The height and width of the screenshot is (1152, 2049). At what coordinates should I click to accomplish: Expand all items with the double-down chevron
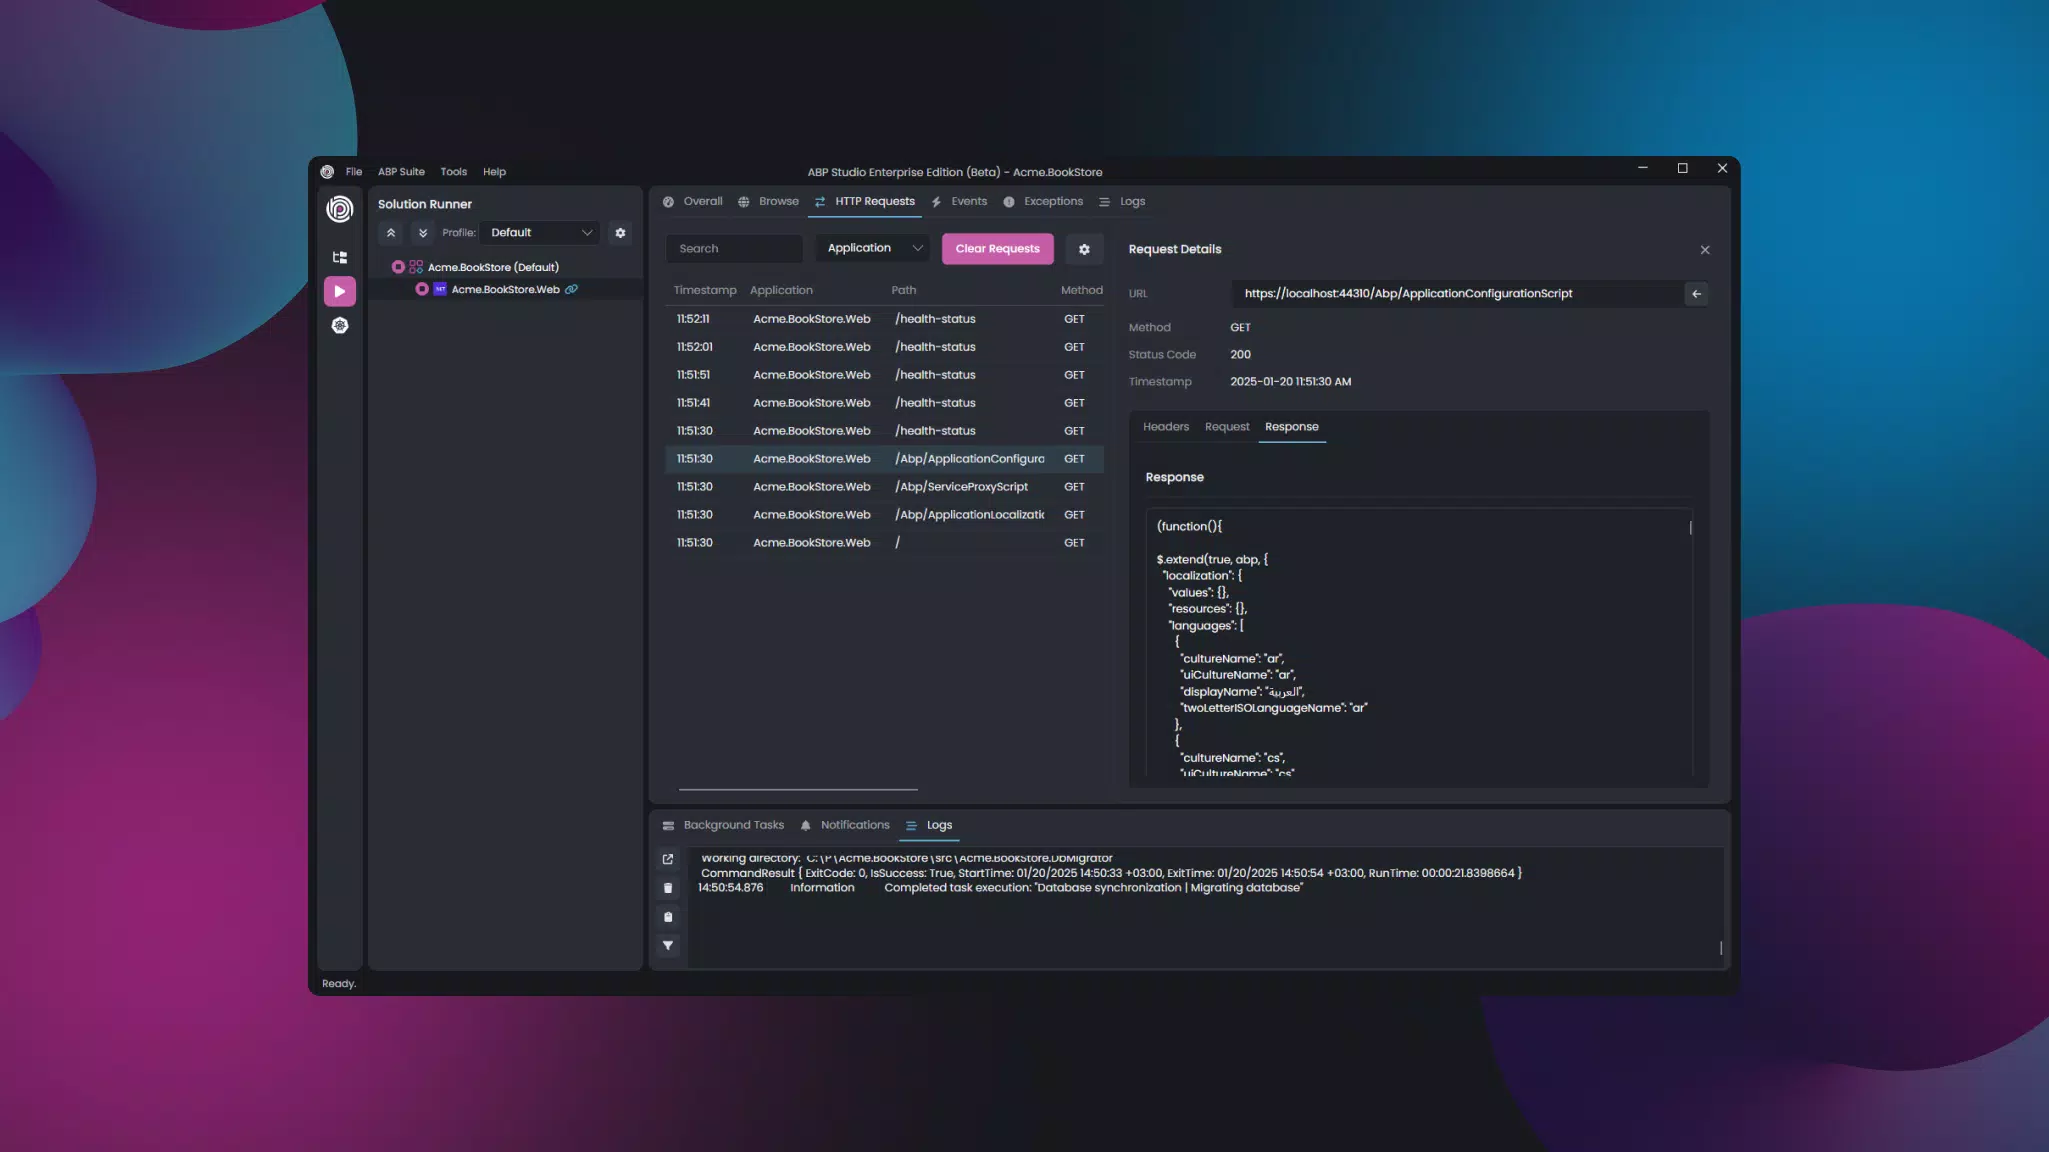[423, 233]
